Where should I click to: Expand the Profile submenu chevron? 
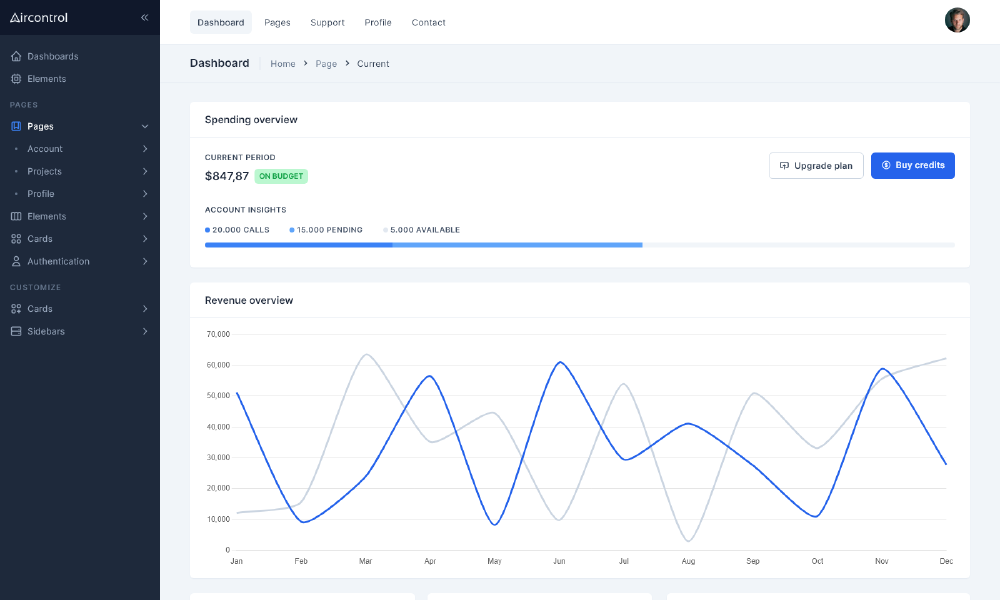[147, 194]
